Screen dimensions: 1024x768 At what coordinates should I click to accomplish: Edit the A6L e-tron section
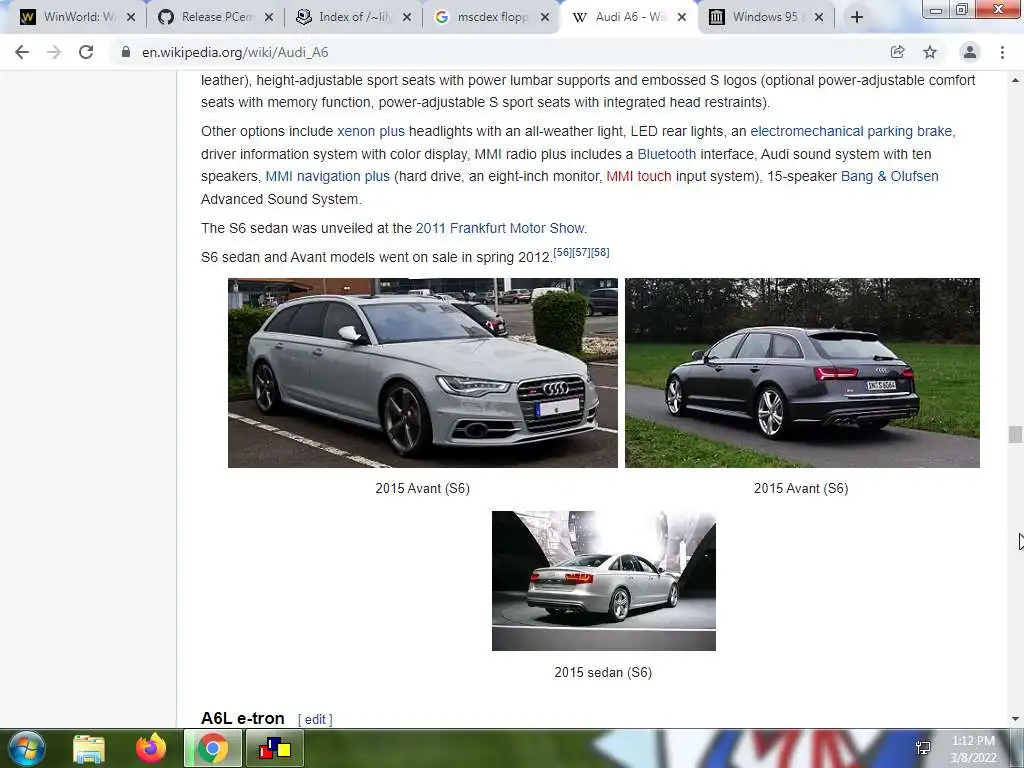[315, 719]
